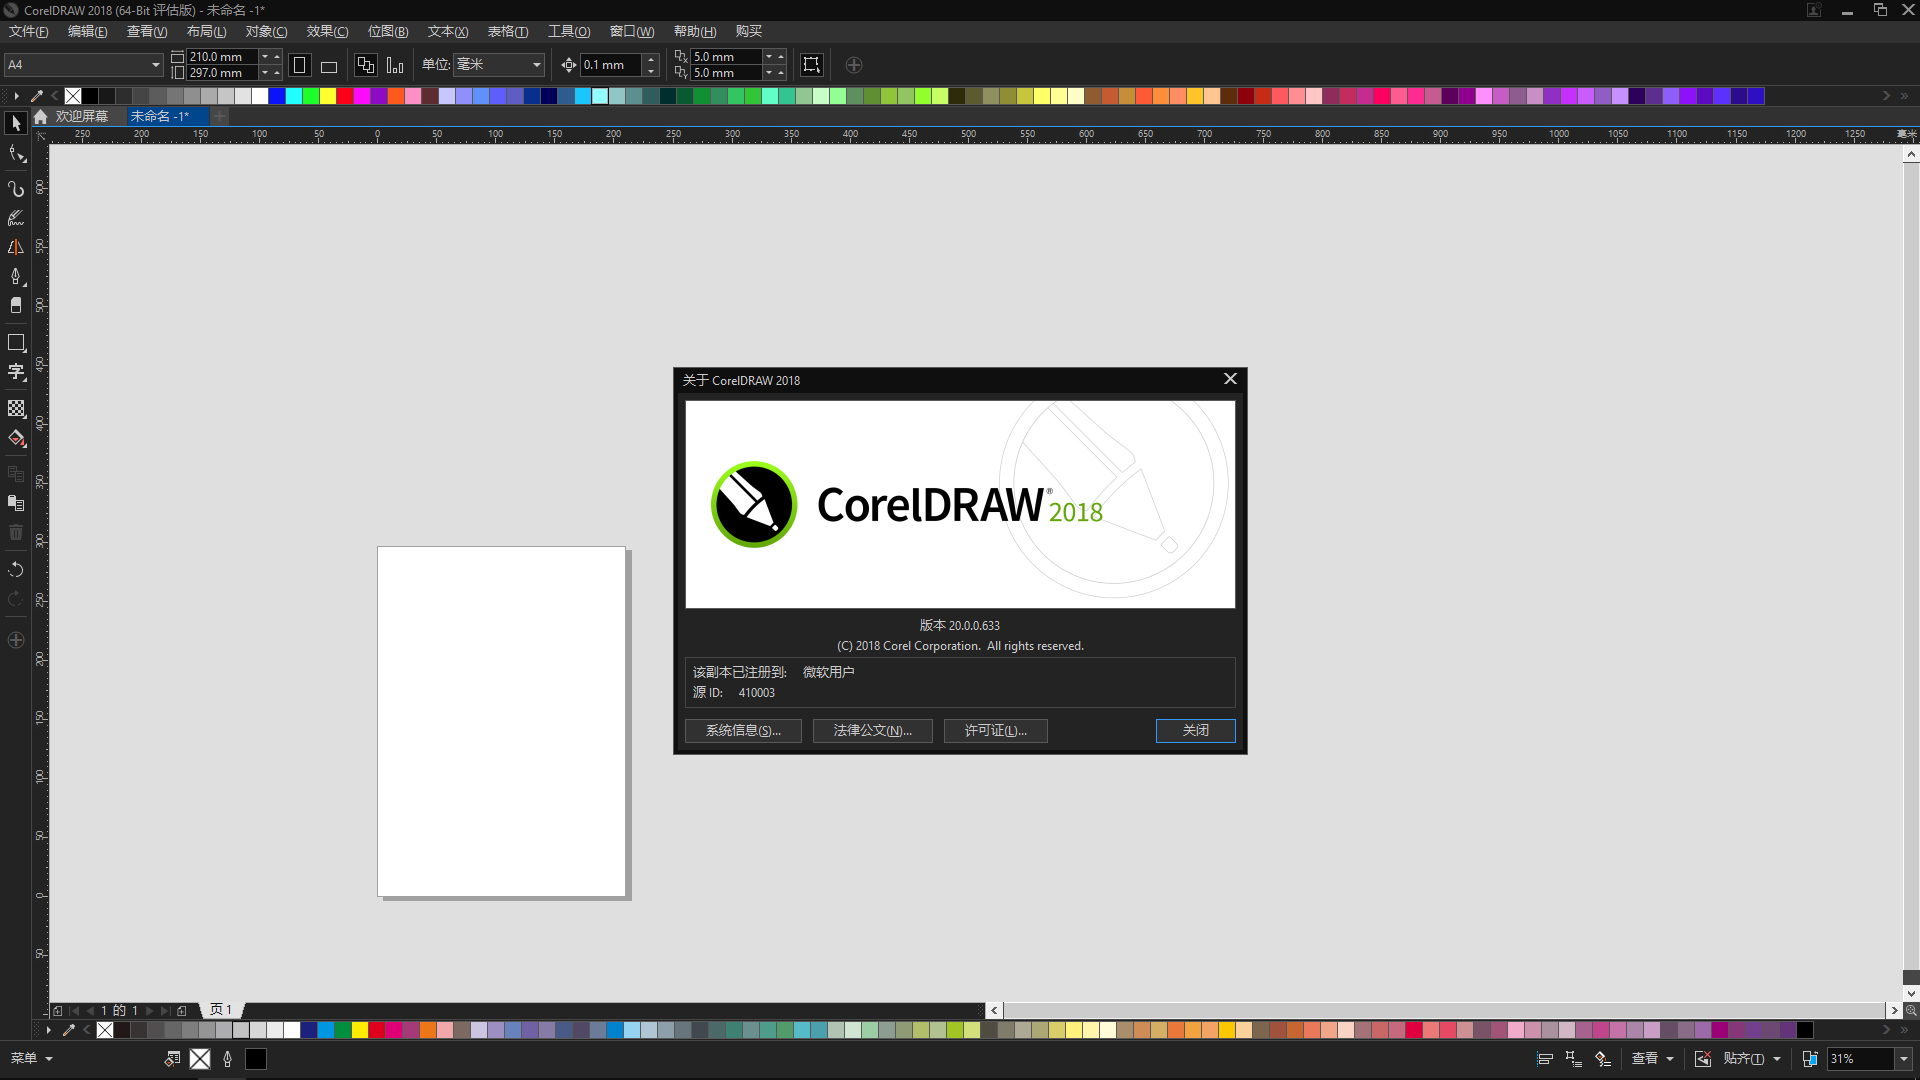Open the 效果 menu
Viewport: 1920px width, 1080px height.
pos(327,32)
